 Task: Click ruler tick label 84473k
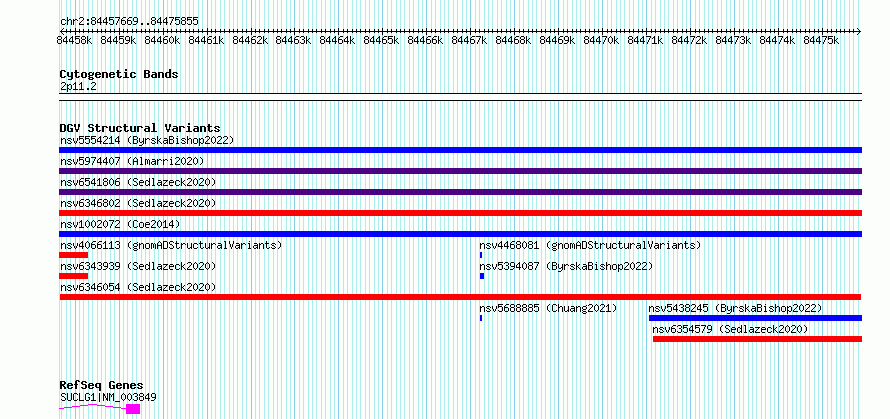(x=733, y=40)
